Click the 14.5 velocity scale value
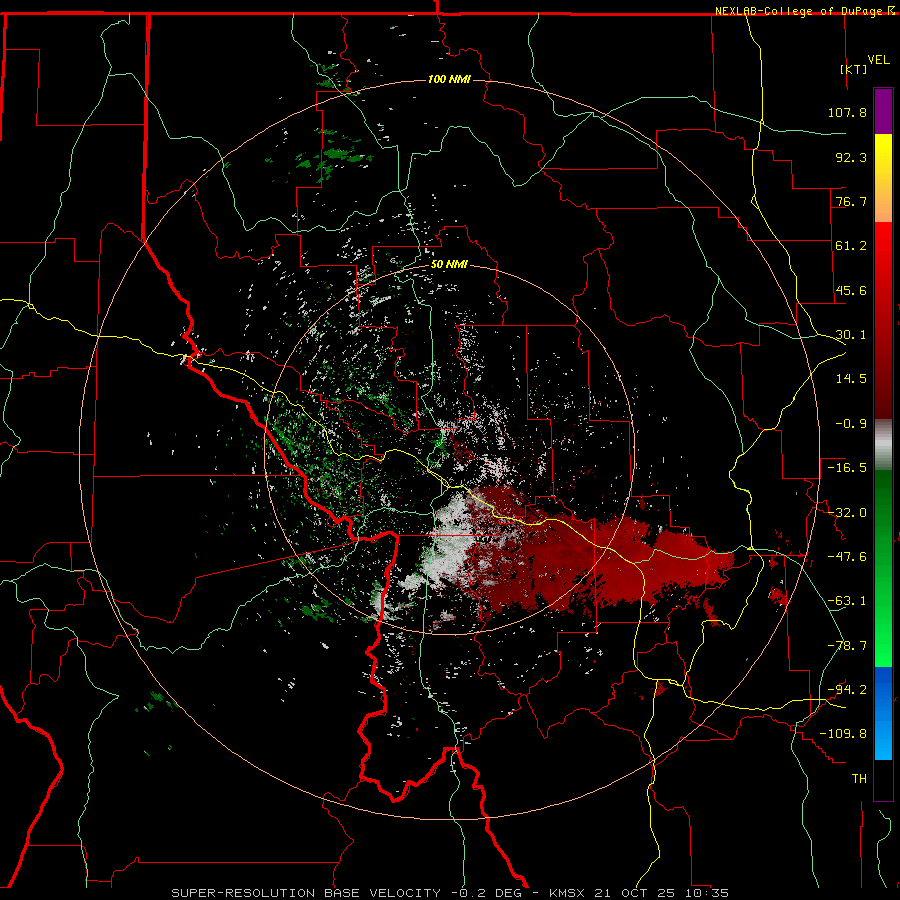900x900 pixels. pos(851,379)
